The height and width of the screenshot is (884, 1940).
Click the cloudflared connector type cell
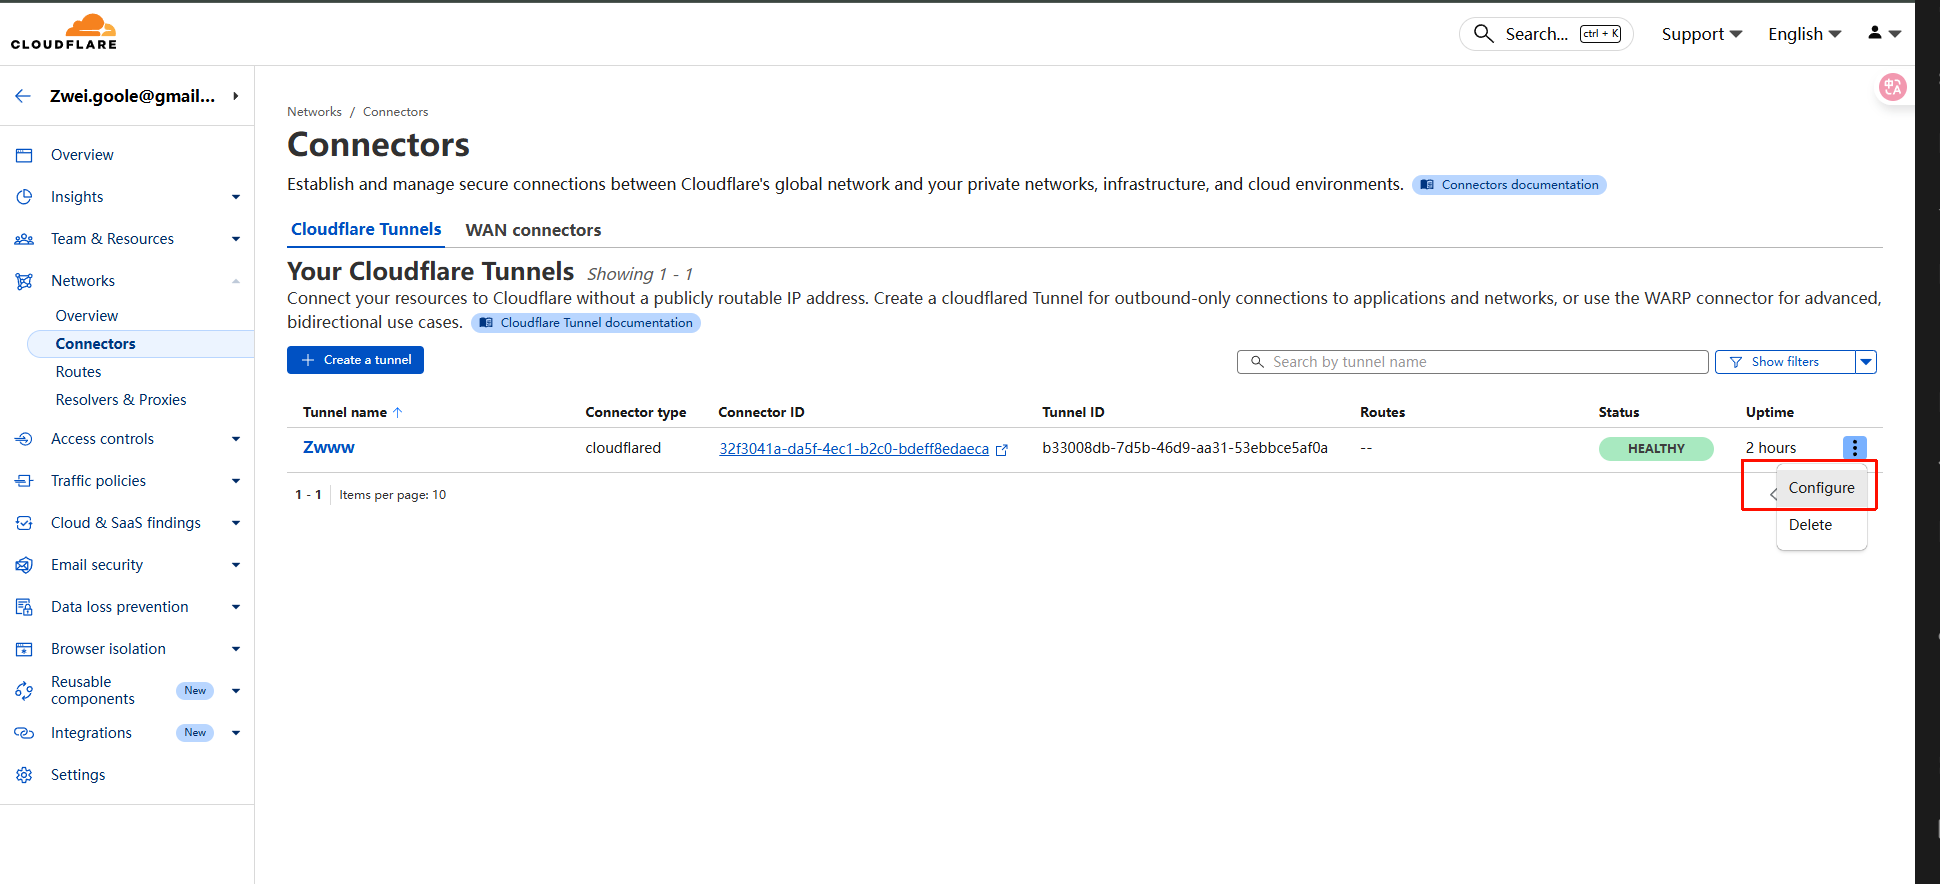click(623, 448)
